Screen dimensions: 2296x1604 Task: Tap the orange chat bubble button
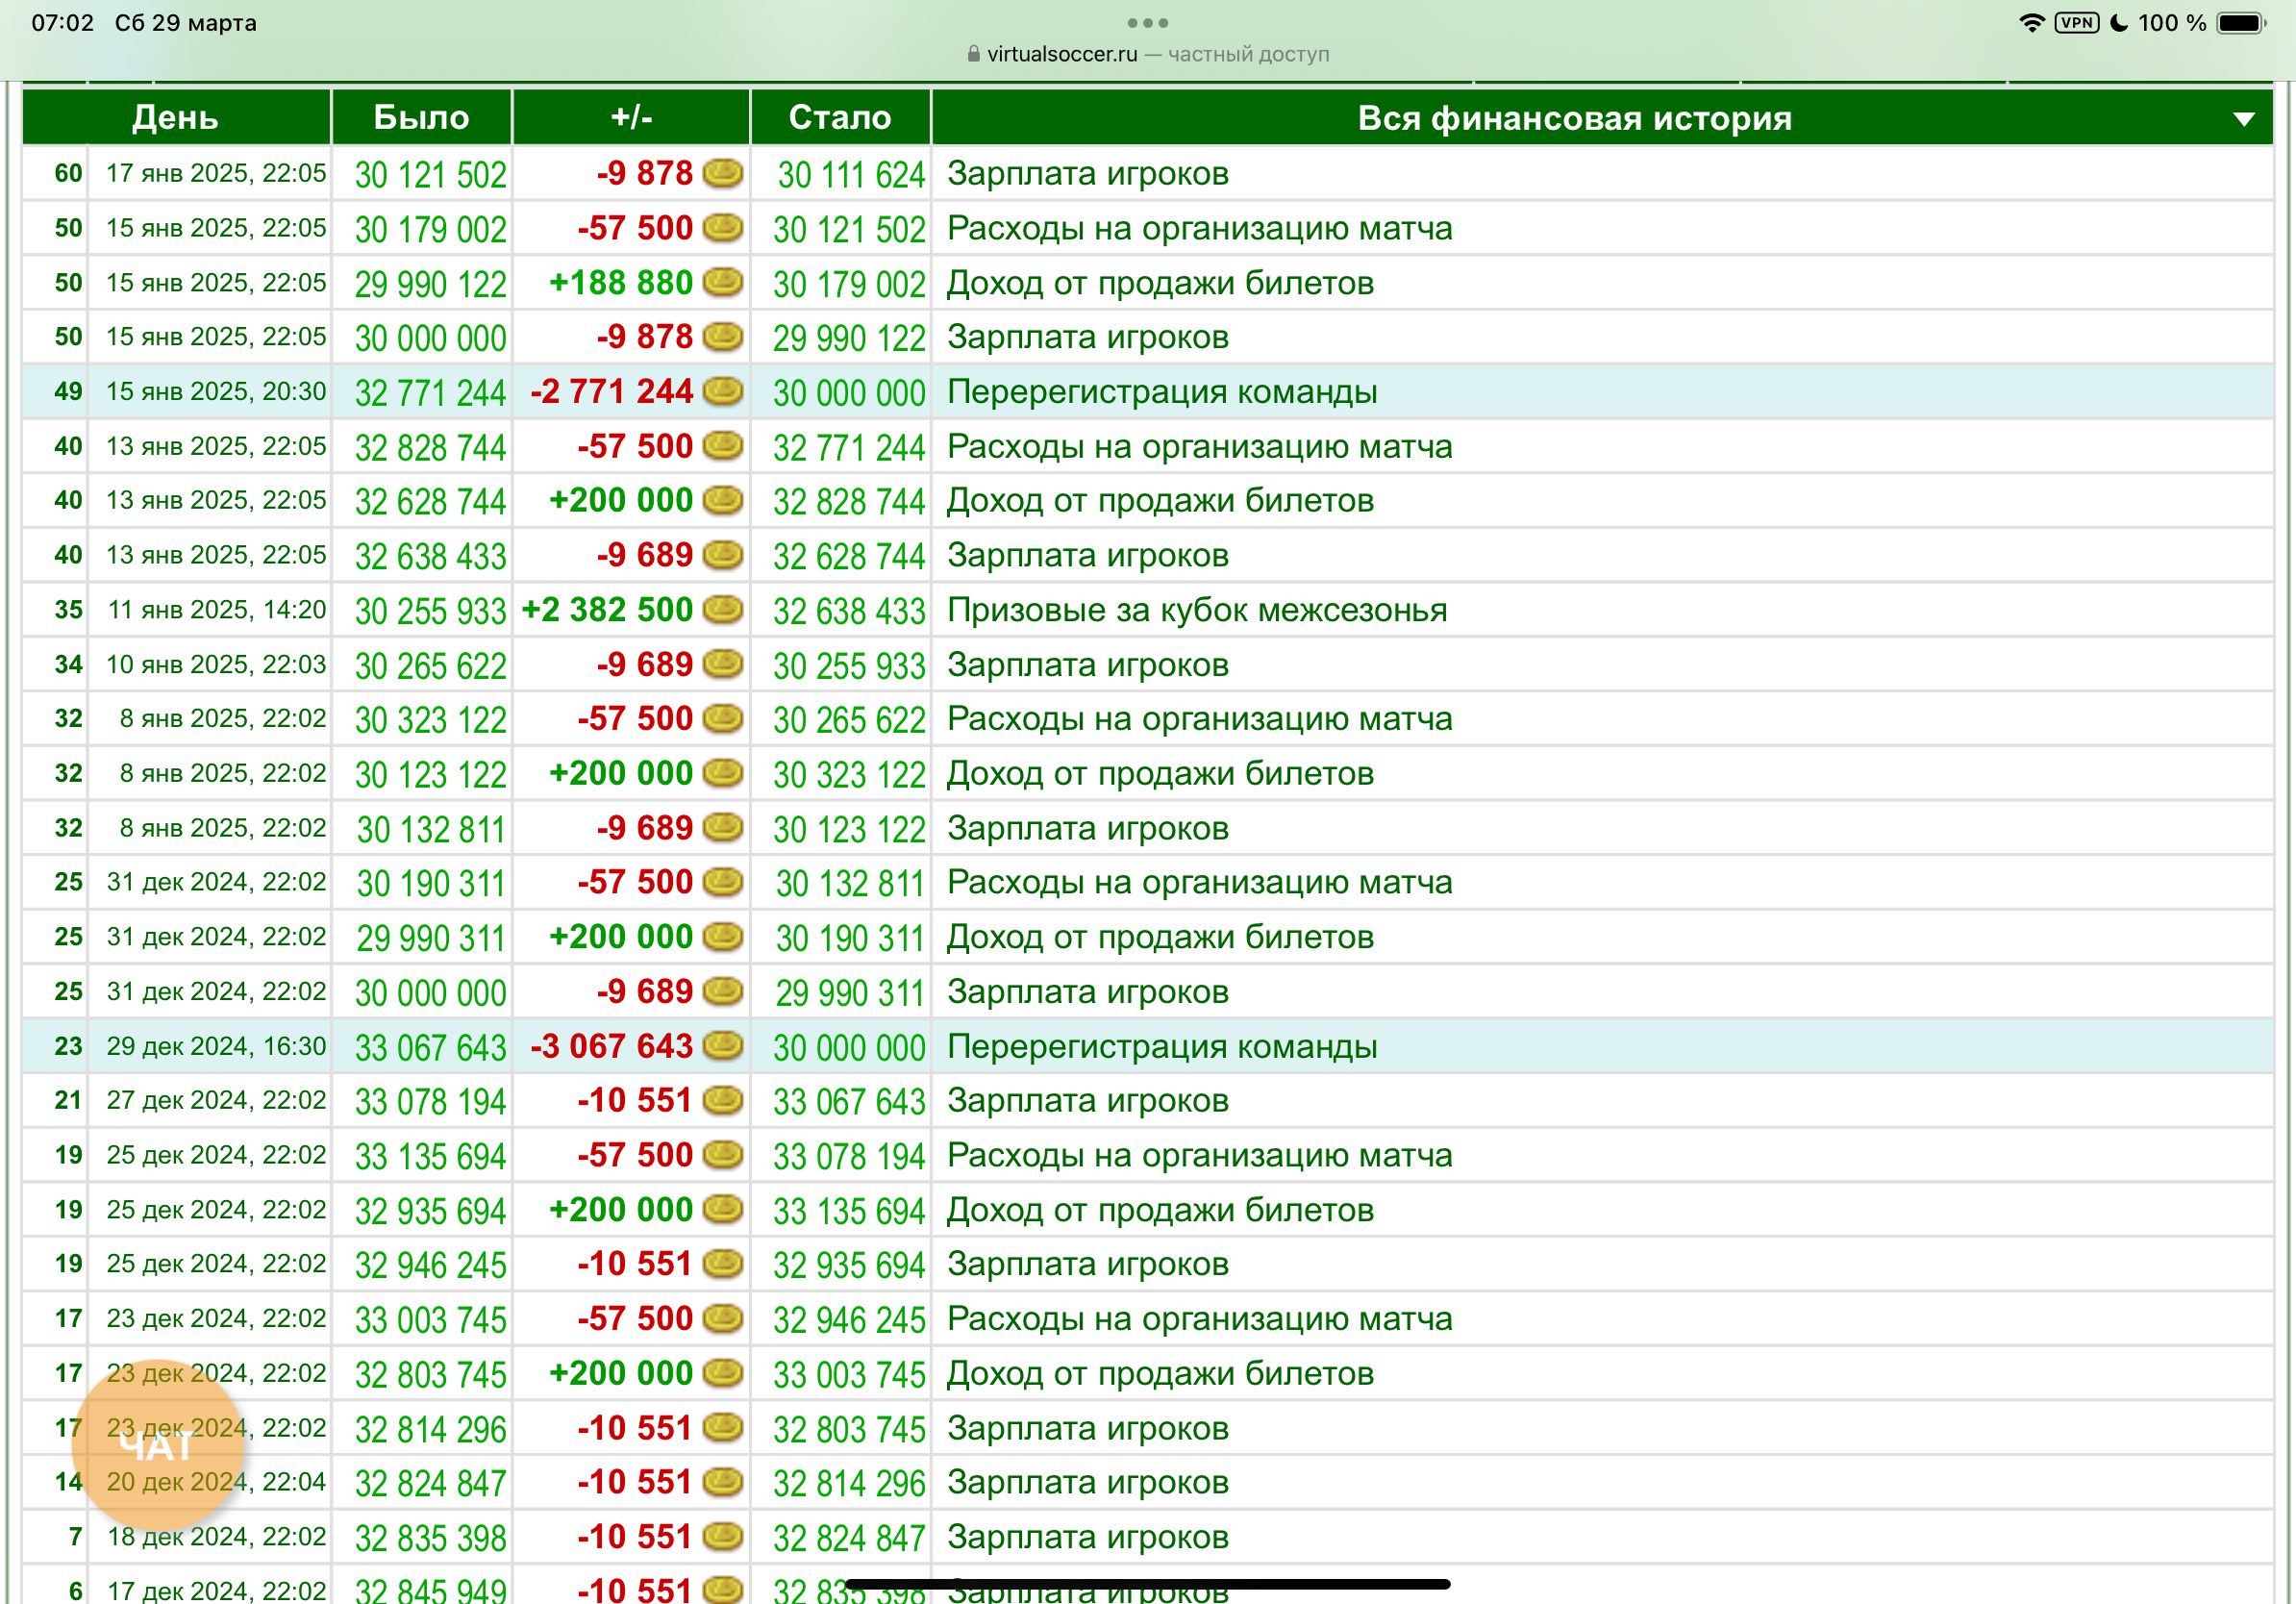(x=158, y=1444)
